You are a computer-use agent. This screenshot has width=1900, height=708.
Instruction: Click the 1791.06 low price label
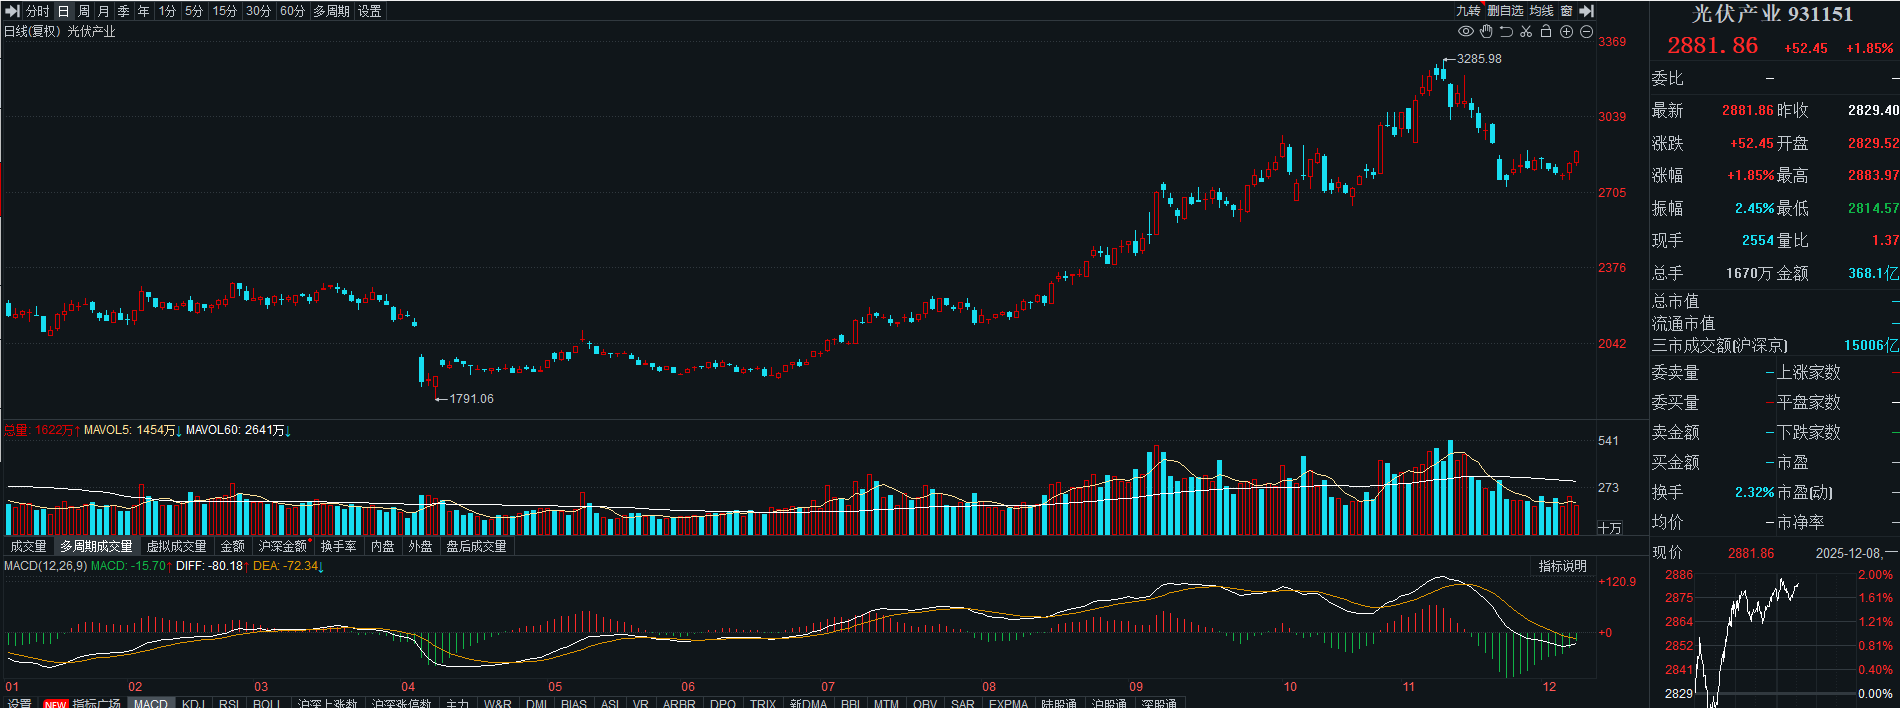[471, 399]
